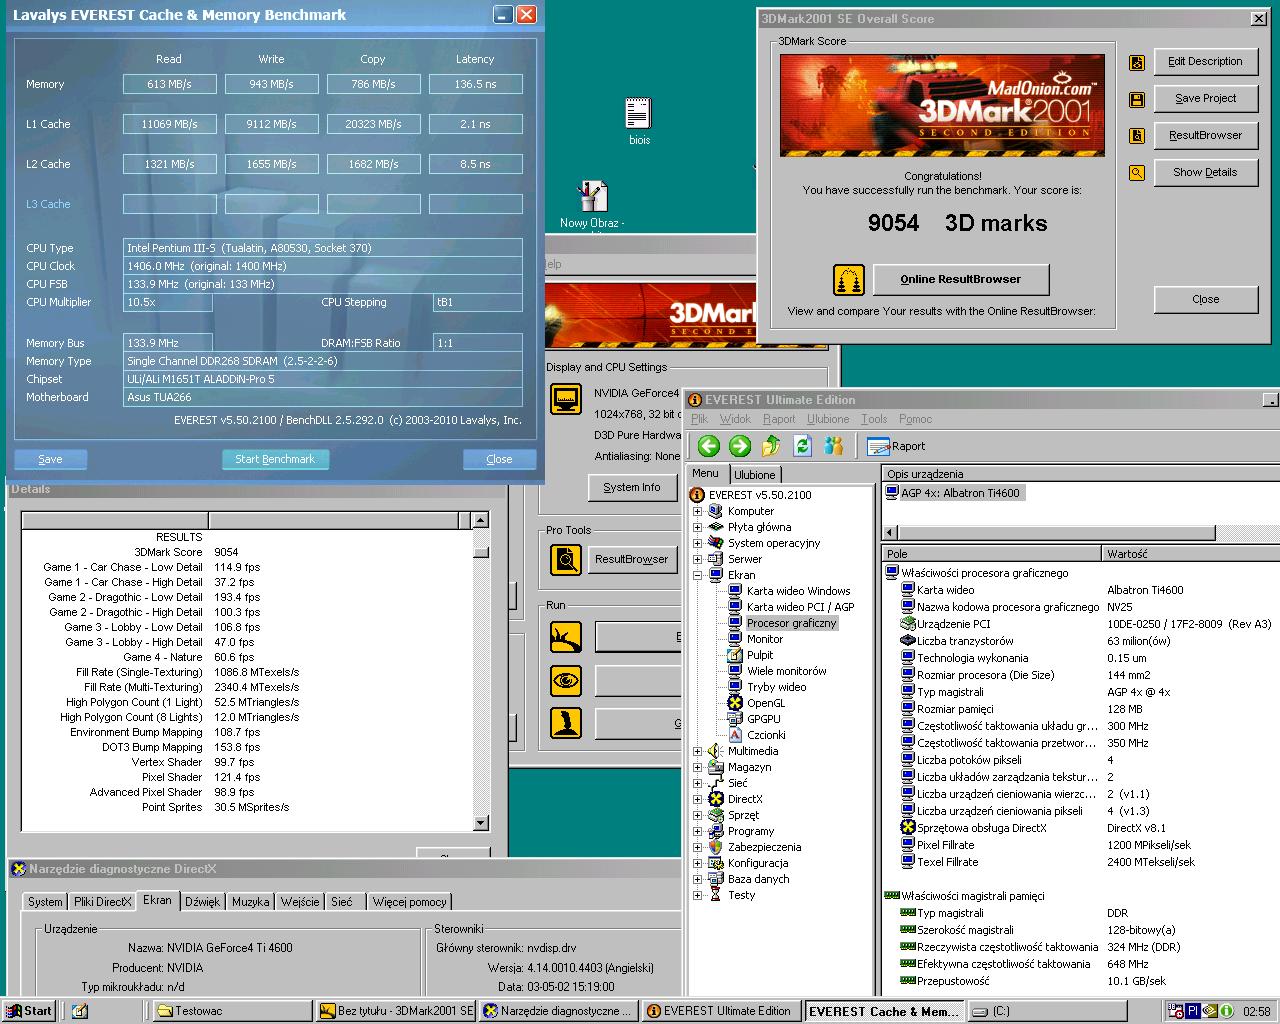Click Start Benchmark in EVEREST benchmark

point(275,459)
